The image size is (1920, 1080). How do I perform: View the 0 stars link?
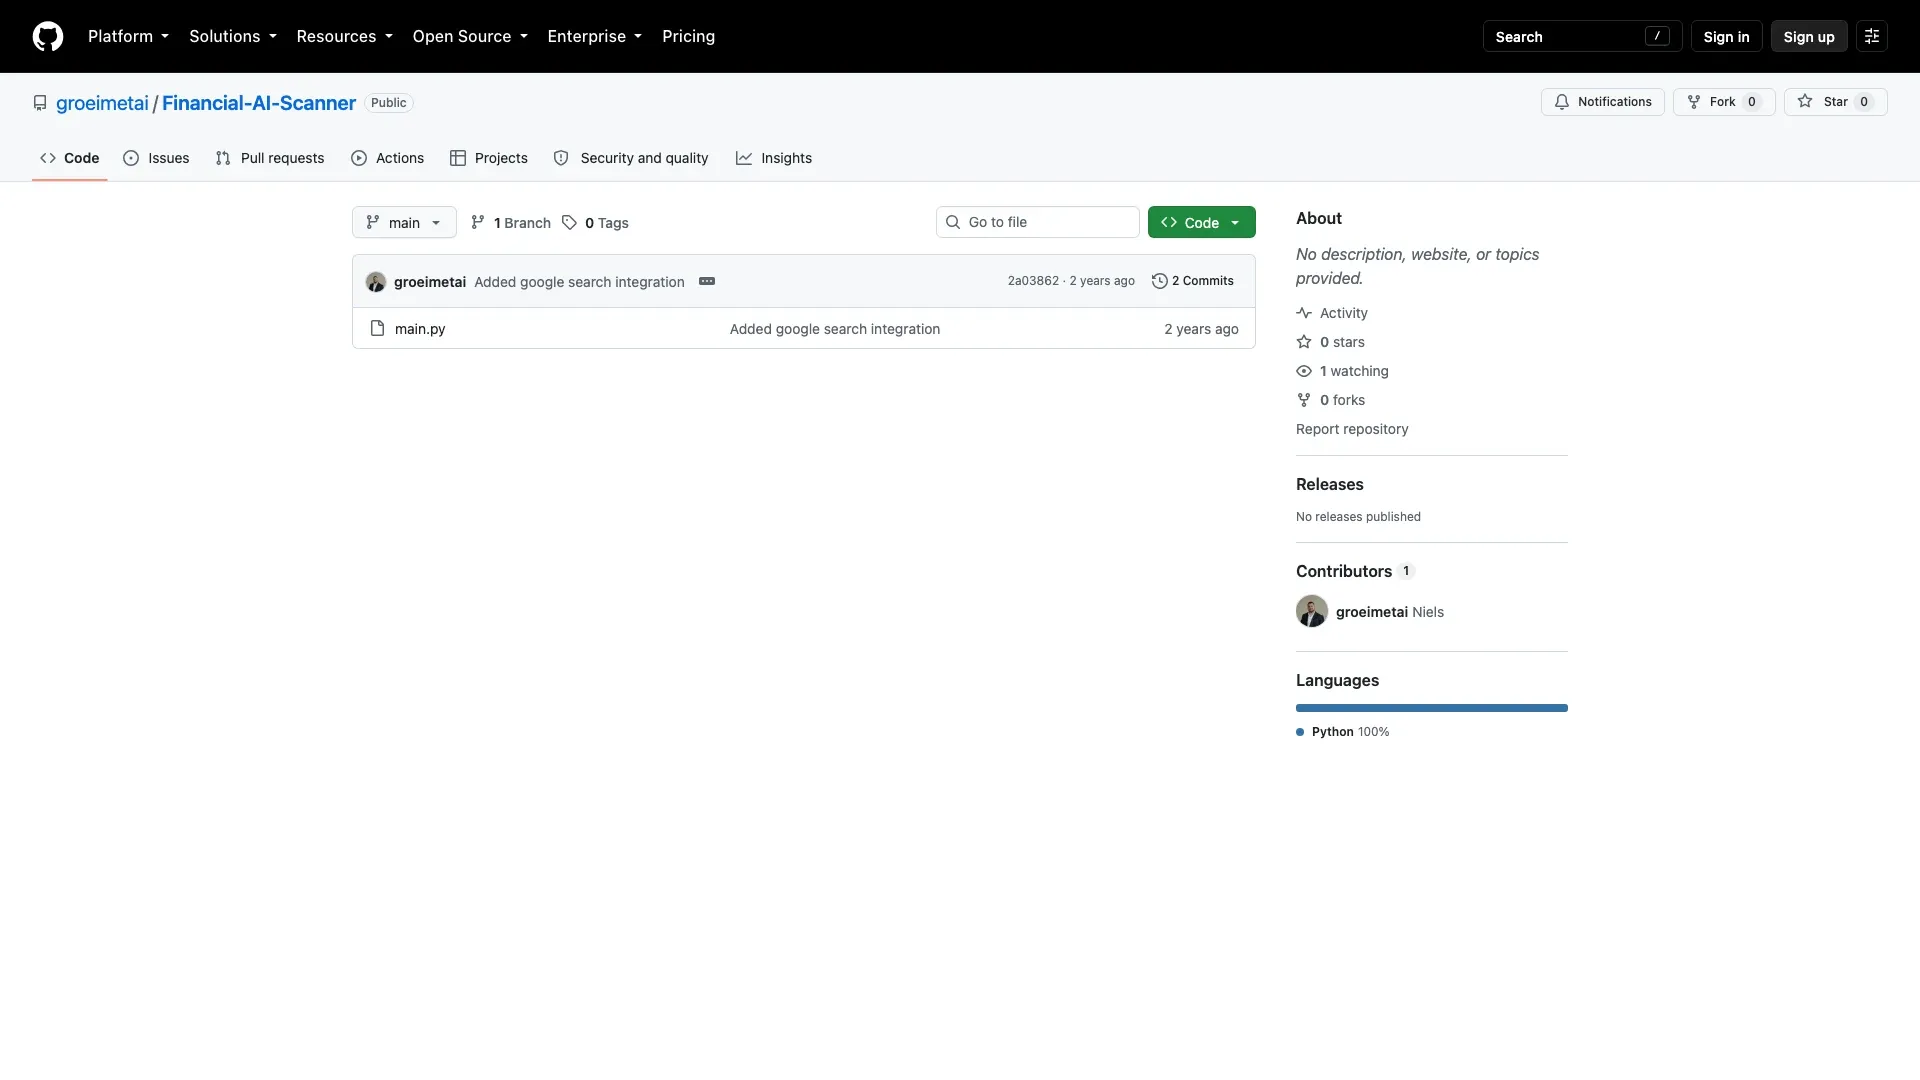1330,342
